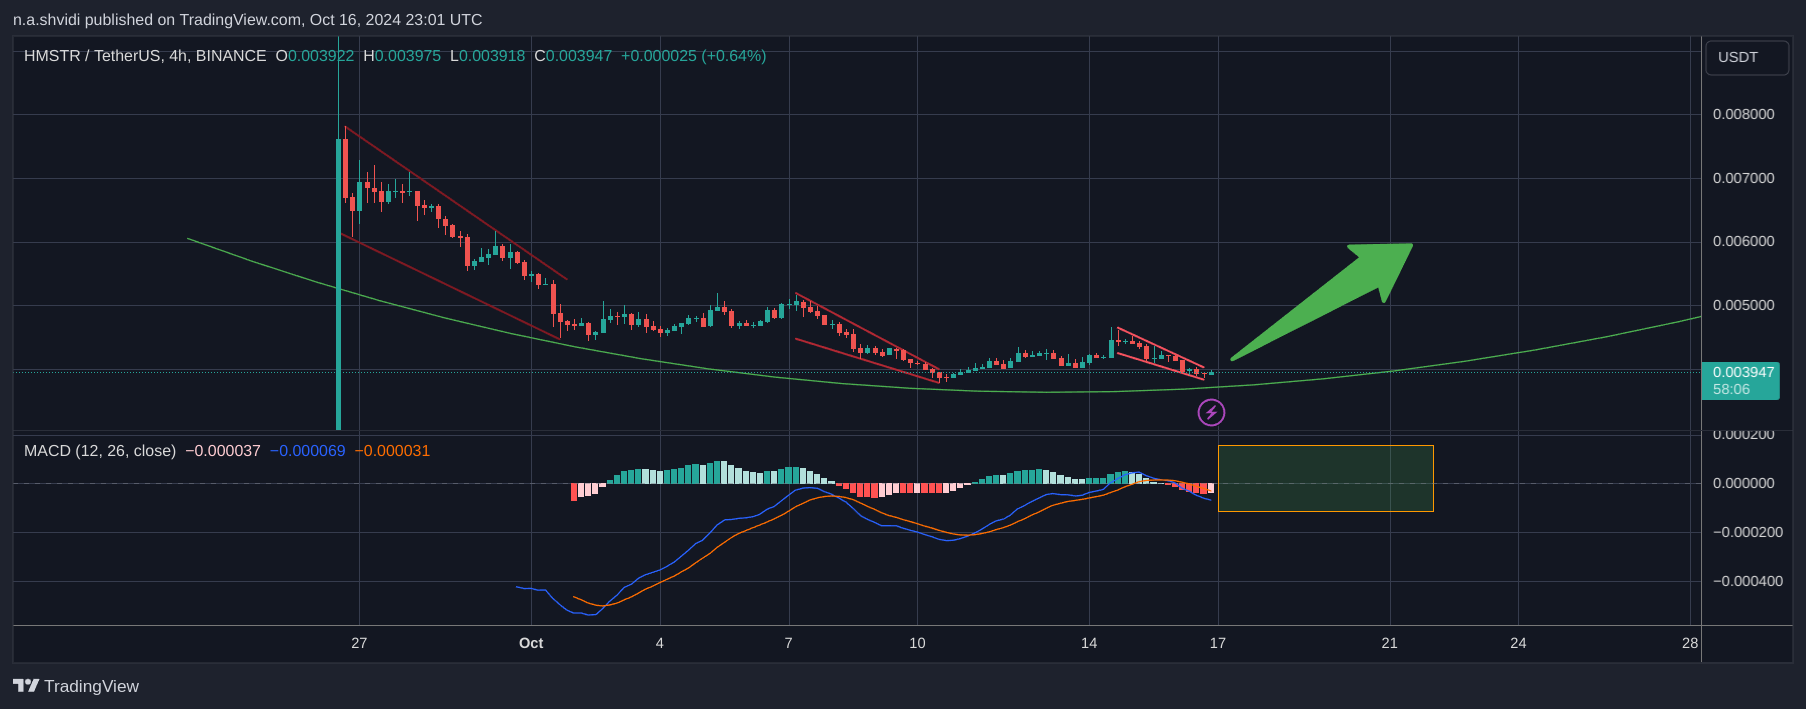Click the 14 date label on time axis
The width and height of the screenshot is (1806, 709).
click(1089, 643)
